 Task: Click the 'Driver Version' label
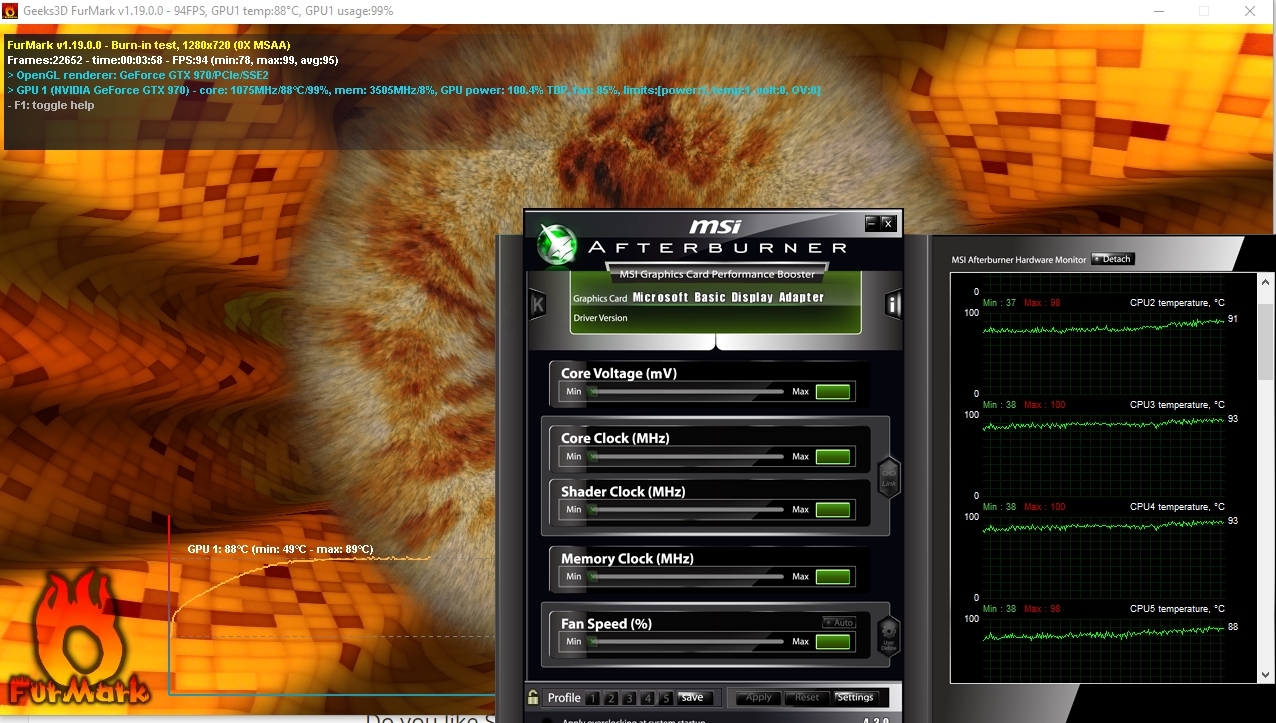click(x=600, y=318)
